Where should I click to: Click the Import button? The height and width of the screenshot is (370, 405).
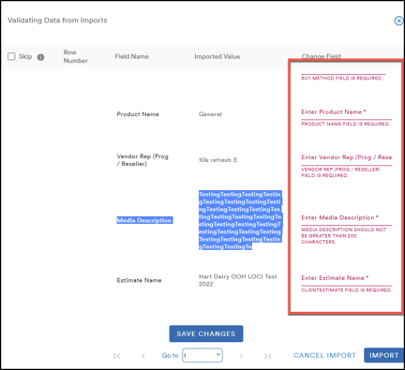[x=384, y=355]
